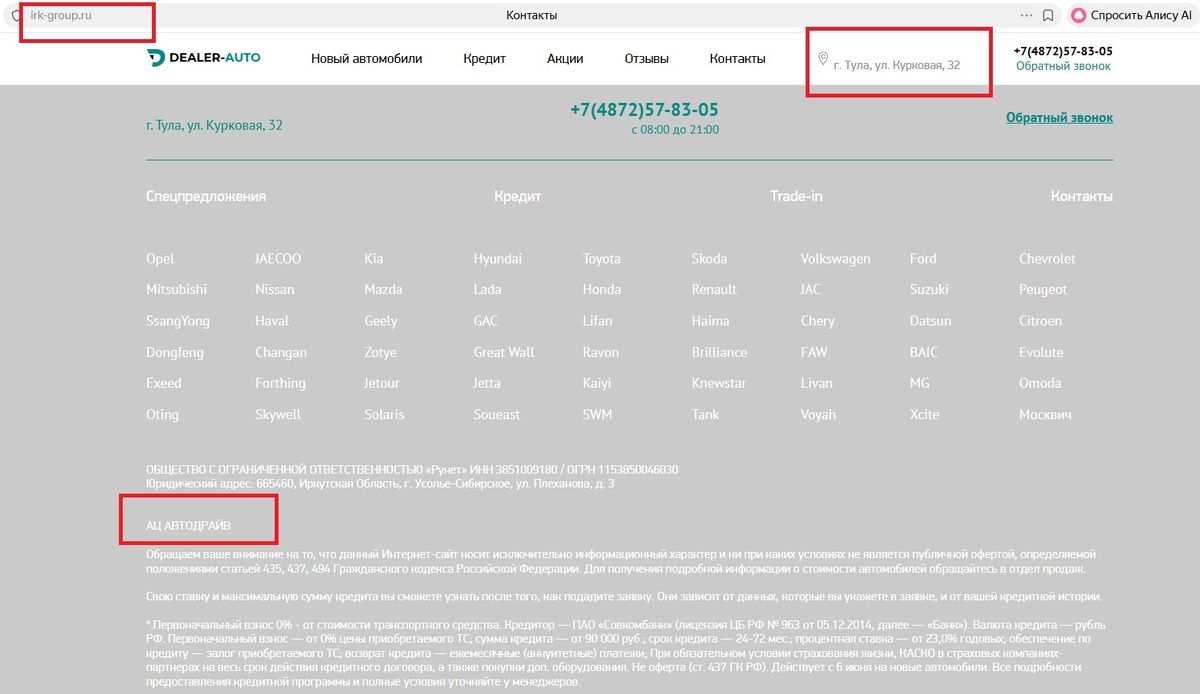
Task: Click header phone number +7(4872)57-83-05
Action: 1063,51
